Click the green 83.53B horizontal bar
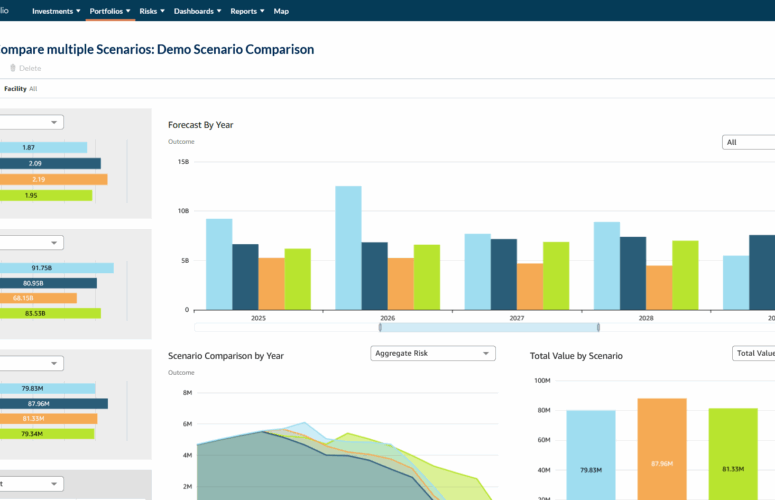775x500 pixels. tap(50, 313)
